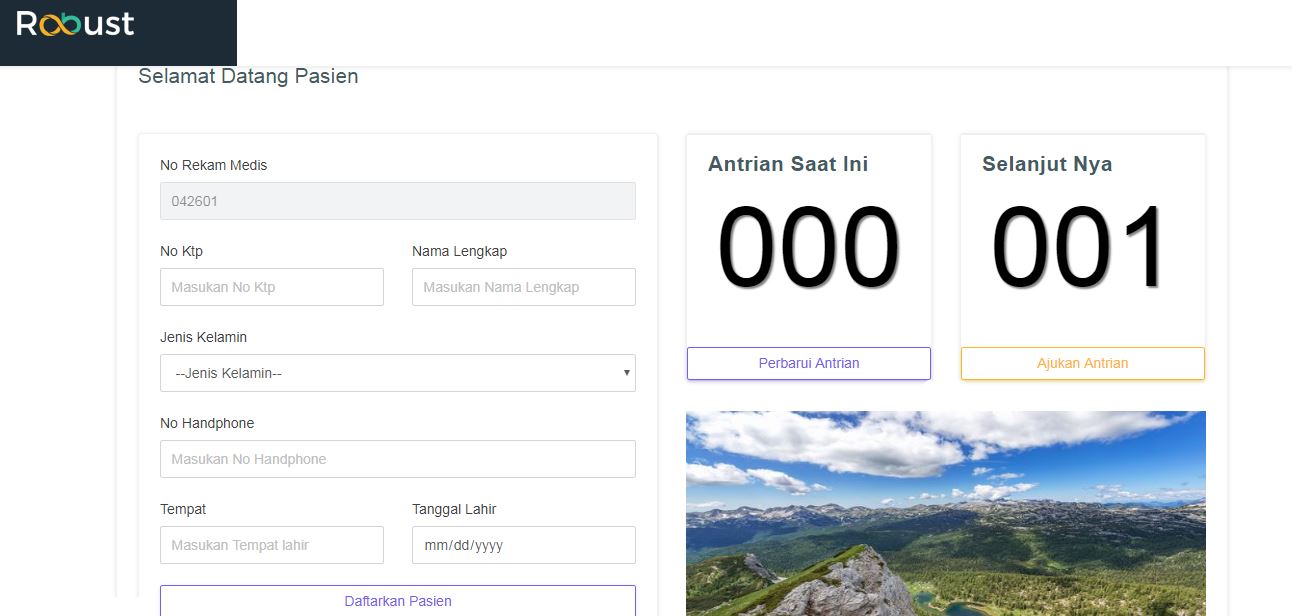
Task: Click the Antrian Saat Ini panel title
Action: tap(787, 164)
